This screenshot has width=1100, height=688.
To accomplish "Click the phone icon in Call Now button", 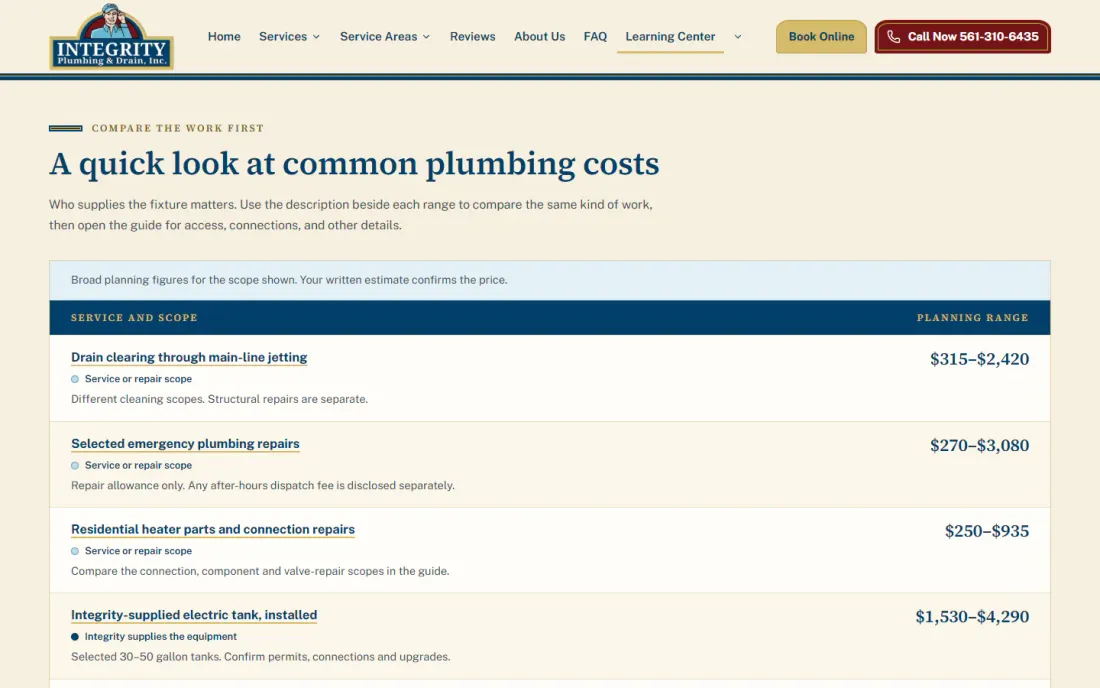I will [893, 36].
